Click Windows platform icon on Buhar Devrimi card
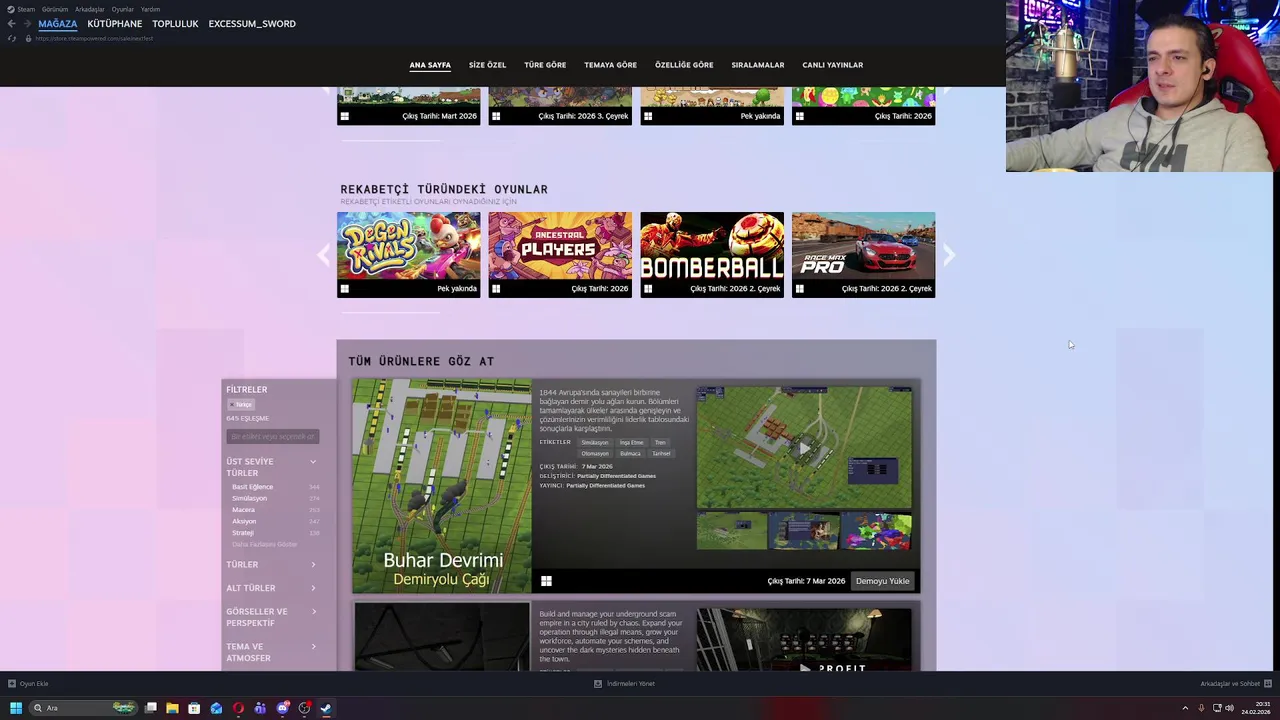1280x720 pixels. [546, 581]
